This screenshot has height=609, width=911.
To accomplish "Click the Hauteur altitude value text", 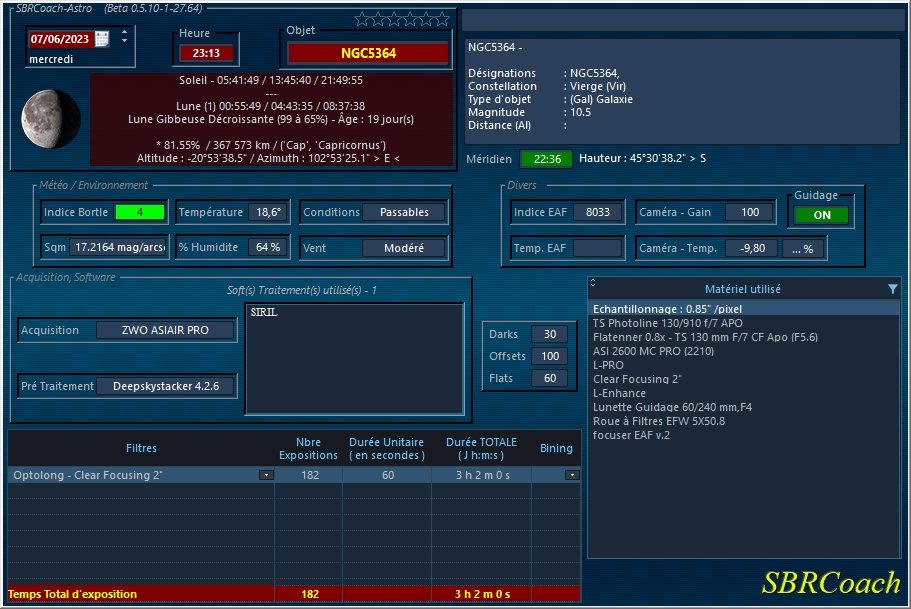I will (642, 158).
